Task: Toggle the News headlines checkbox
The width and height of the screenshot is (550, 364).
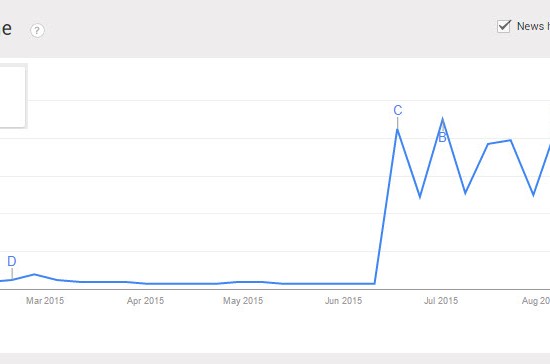Action: pyautogui.click(x=504, y=26)
